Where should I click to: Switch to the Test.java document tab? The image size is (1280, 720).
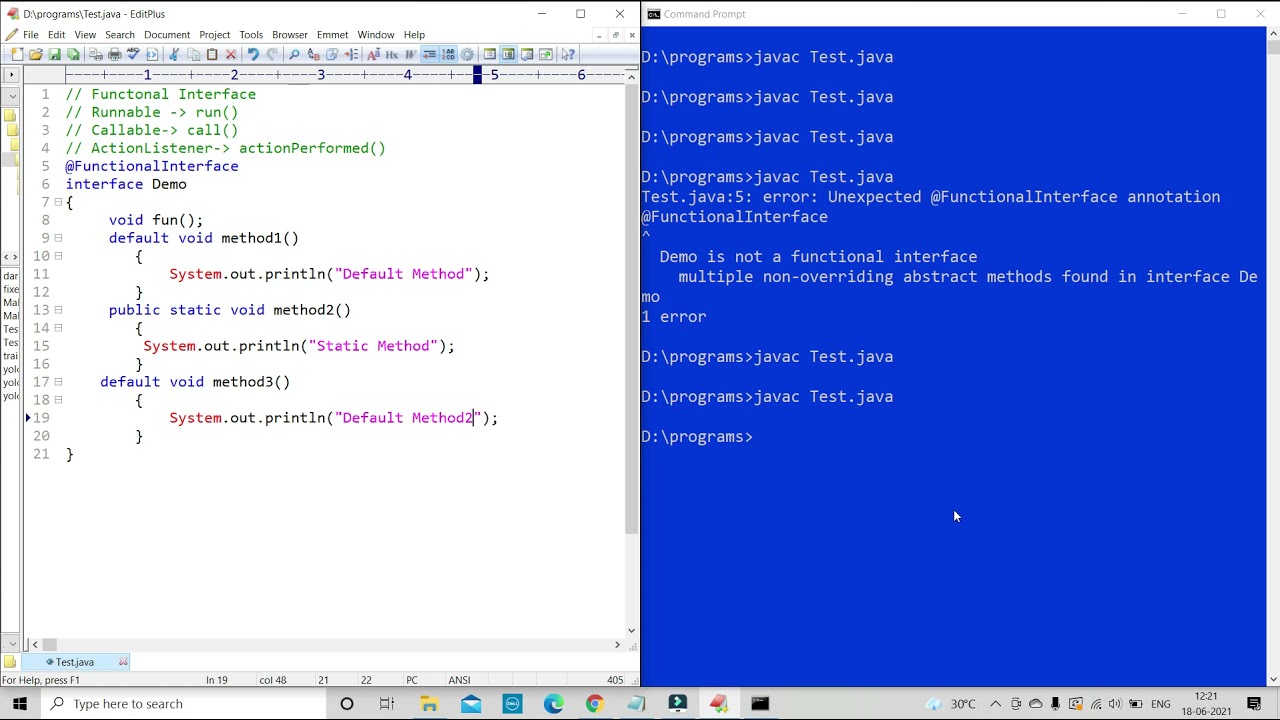tap(75, 662)
